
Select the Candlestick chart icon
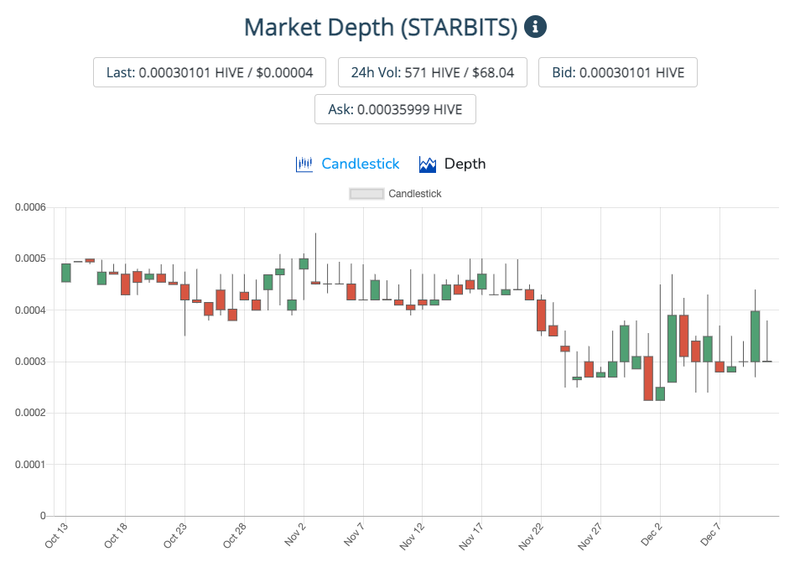(x=304, y=164)
